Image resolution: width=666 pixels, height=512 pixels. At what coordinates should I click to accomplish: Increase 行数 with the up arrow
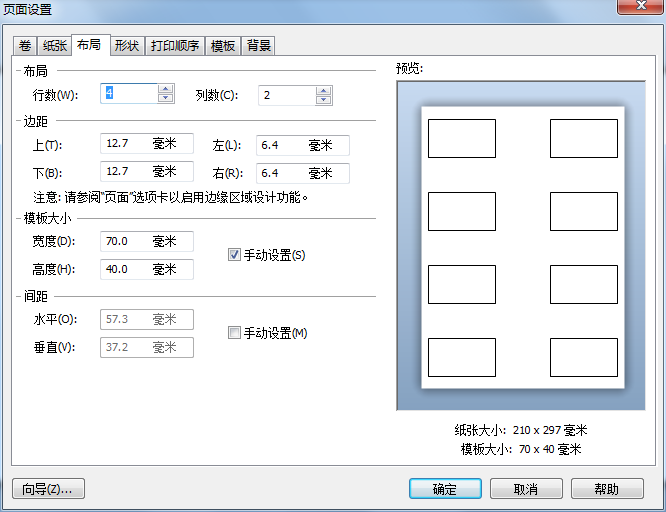point(165,90)
